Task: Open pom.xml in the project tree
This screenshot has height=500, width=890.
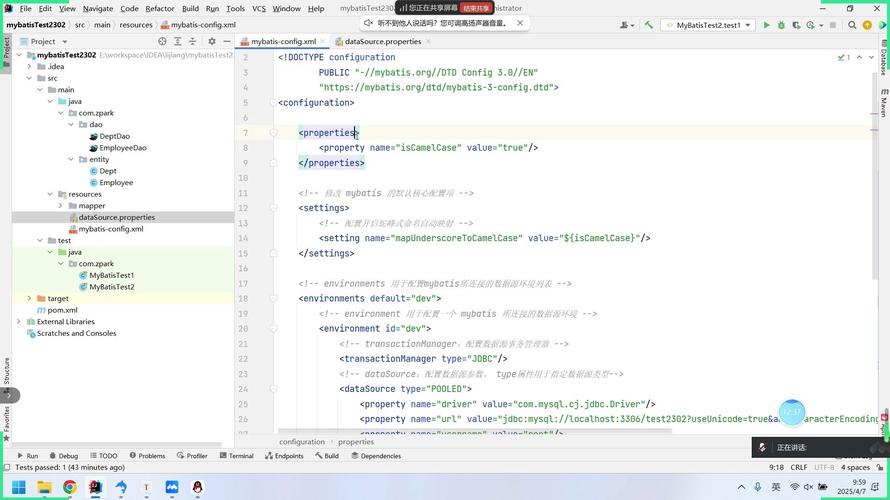Action: point(63,310)
